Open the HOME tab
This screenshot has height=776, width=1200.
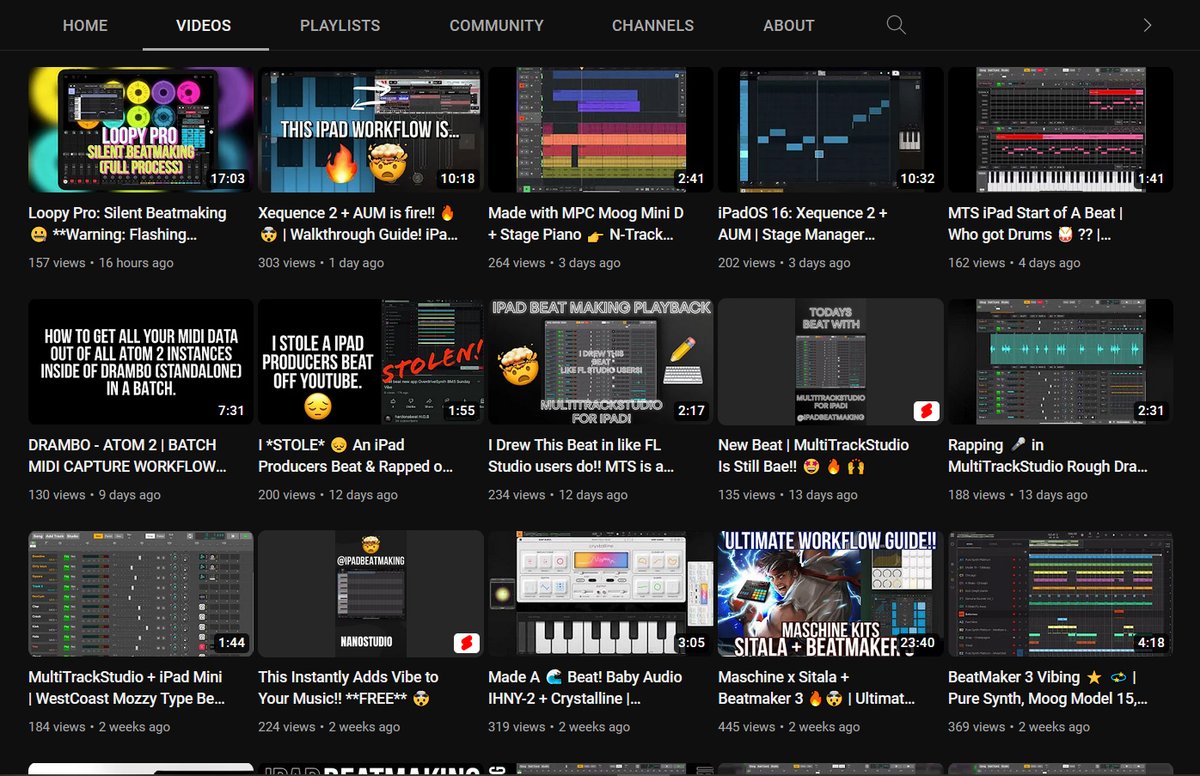85,25
